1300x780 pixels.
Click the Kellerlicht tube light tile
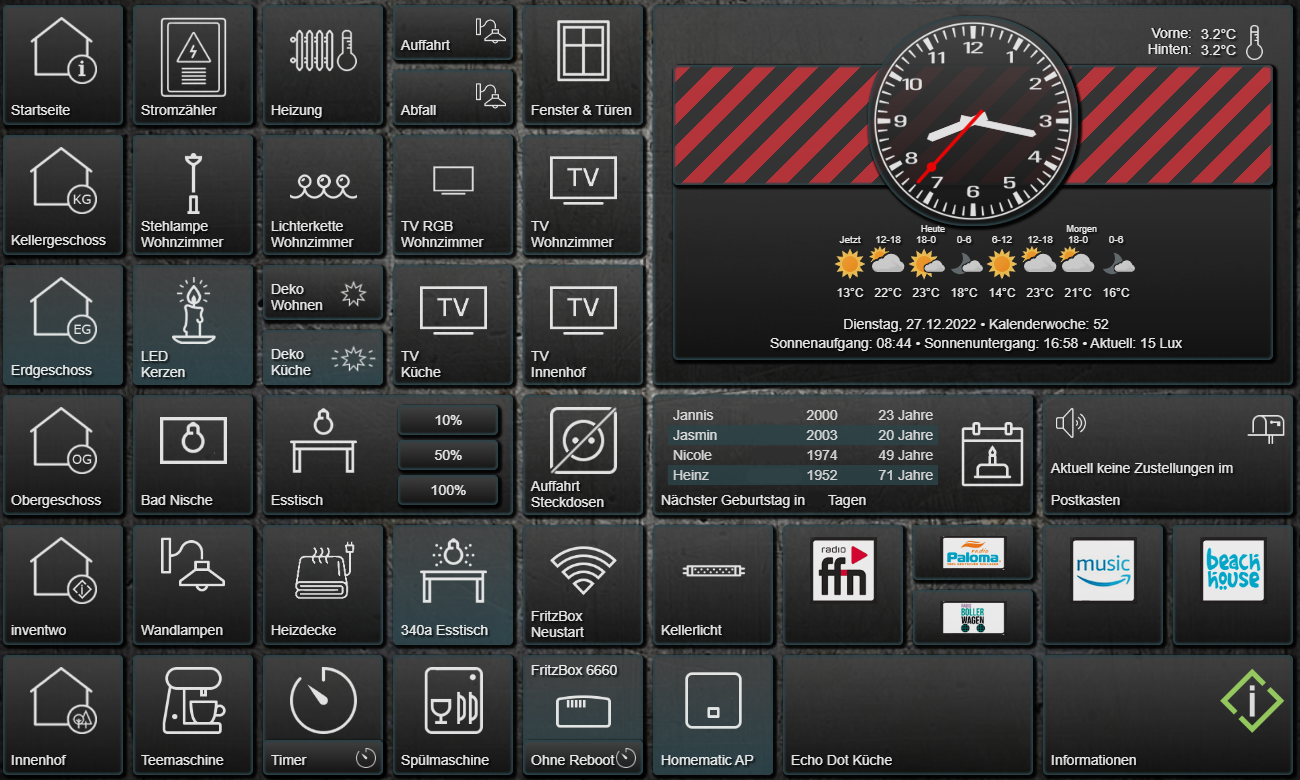(713, 585)
